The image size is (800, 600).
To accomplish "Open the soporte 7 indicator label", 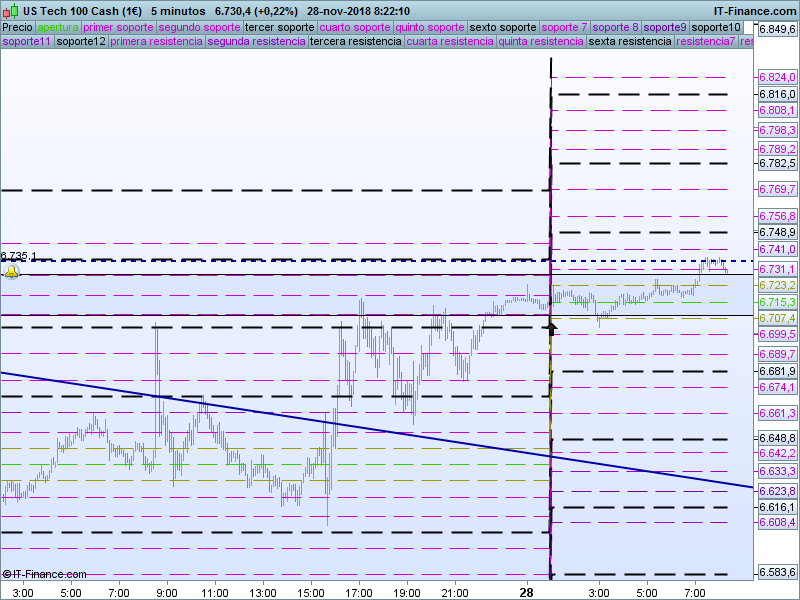I will 565,28.
